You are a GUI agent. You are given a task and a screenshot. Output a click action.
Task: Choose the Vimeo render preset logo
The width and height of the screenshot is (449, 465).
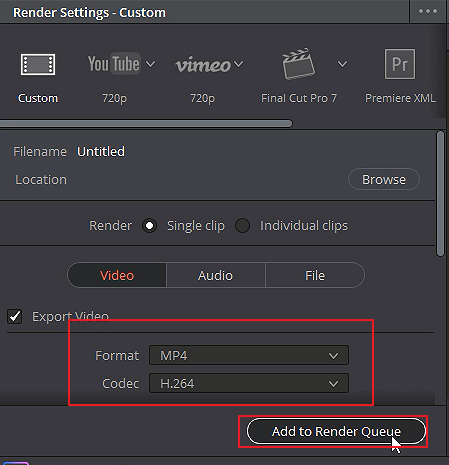(203, 64)
